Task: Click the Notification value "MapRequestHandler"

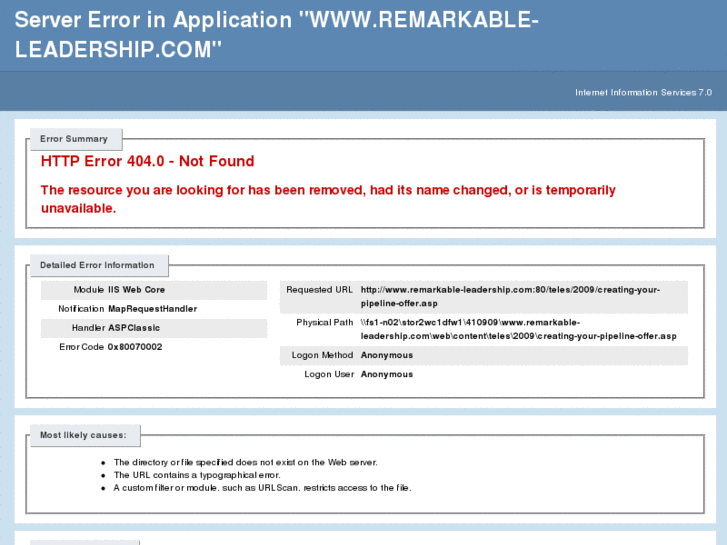Action: (153, 309)
